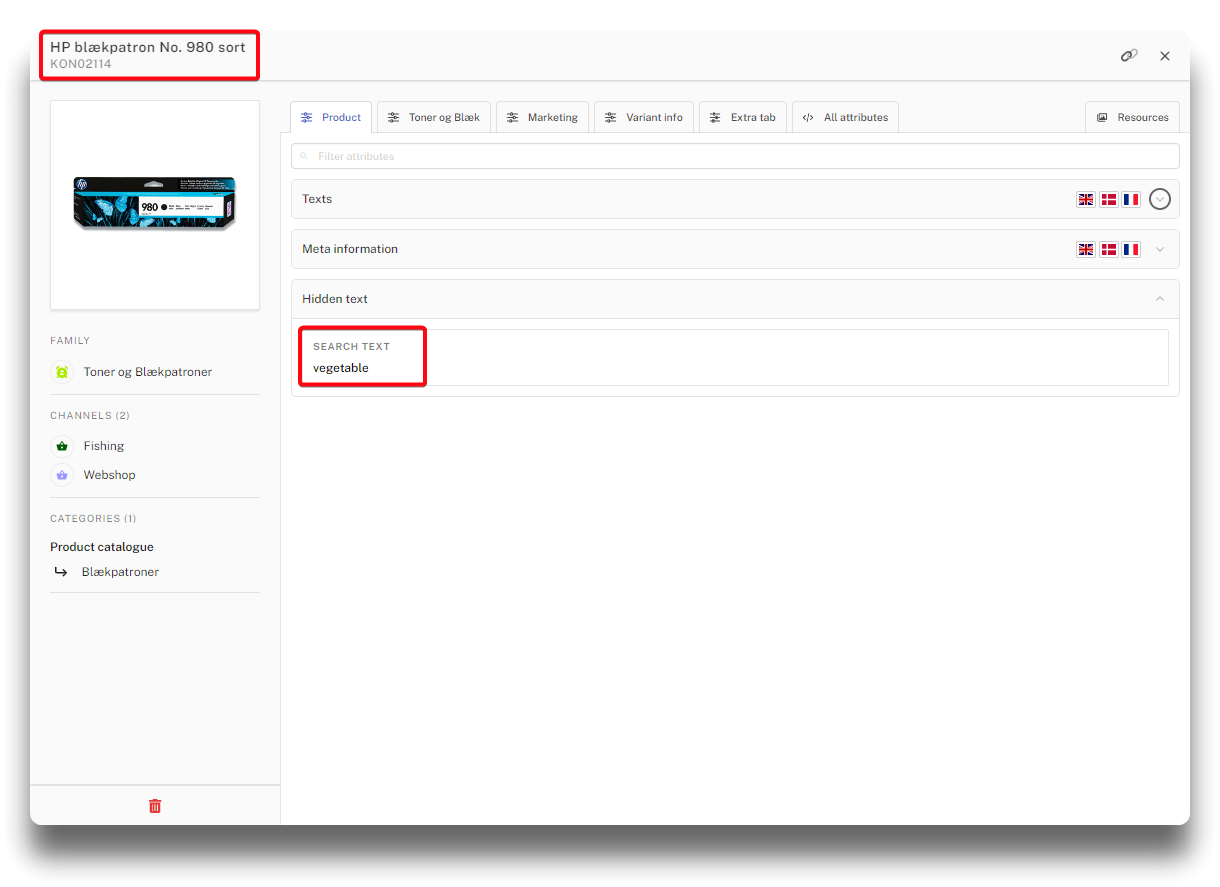Click the Fishing channel basket icon
Image resolution: width=1220 pixels, height=887 pixels.
pos(62,446)
